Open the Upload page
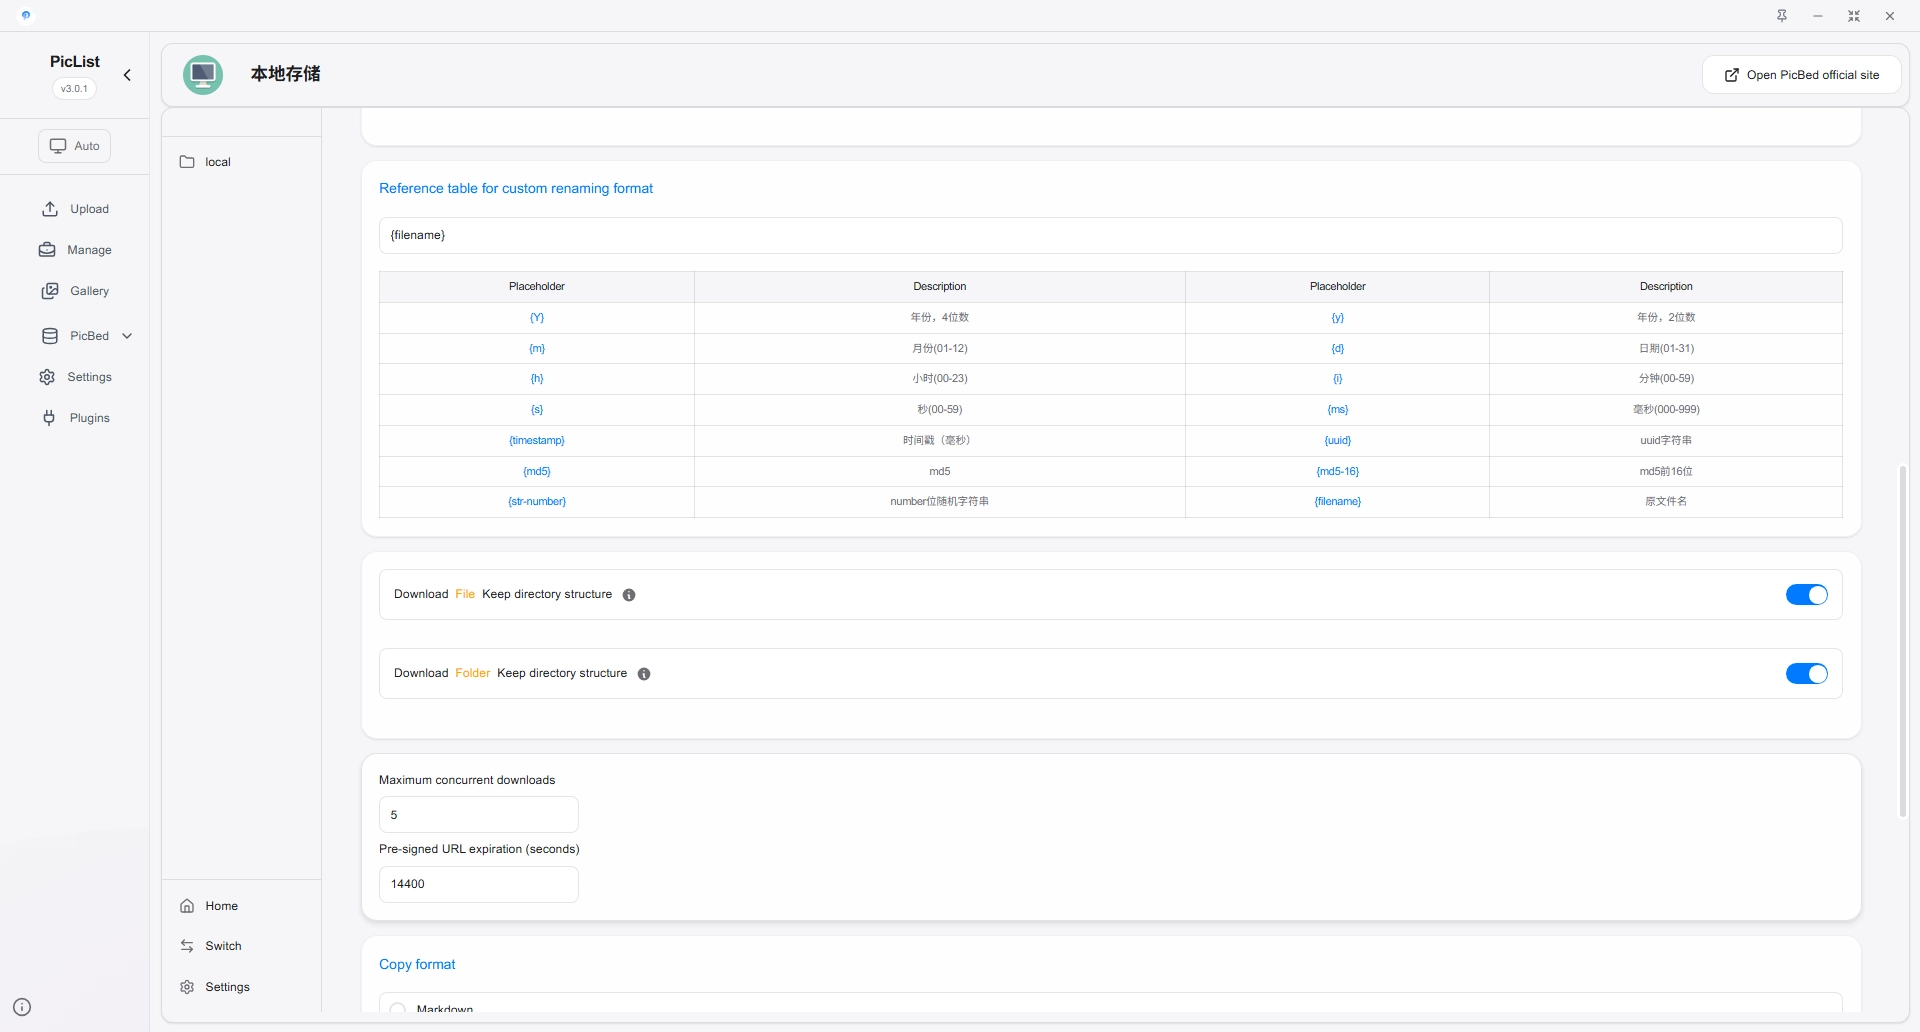This screenshot has width=1920, height=1032. click(x=75, y=209)
